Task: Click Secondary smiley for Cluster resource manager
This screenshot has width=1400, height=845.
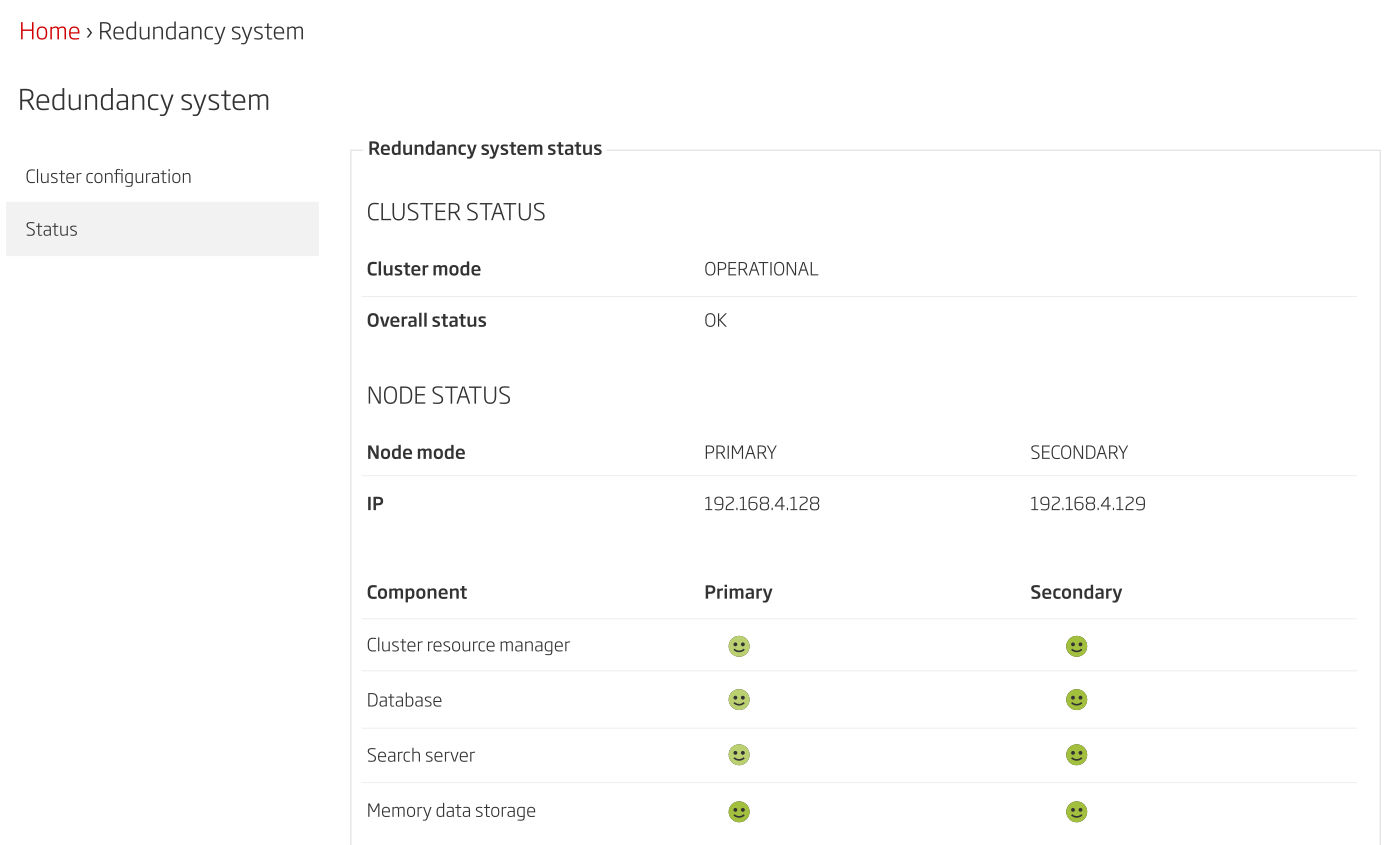Action: pos(1076,646)
